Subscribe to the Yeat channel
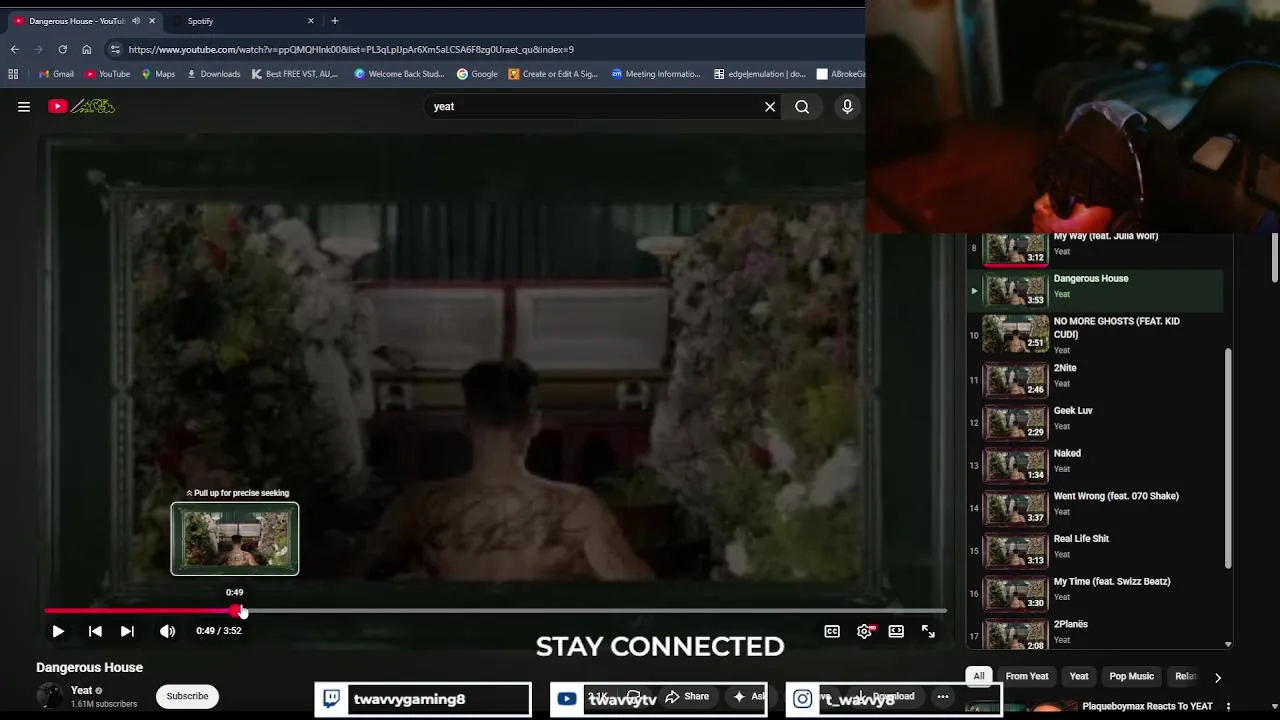Viewport: 1280px width, 720px height. (x=187, y=696)
